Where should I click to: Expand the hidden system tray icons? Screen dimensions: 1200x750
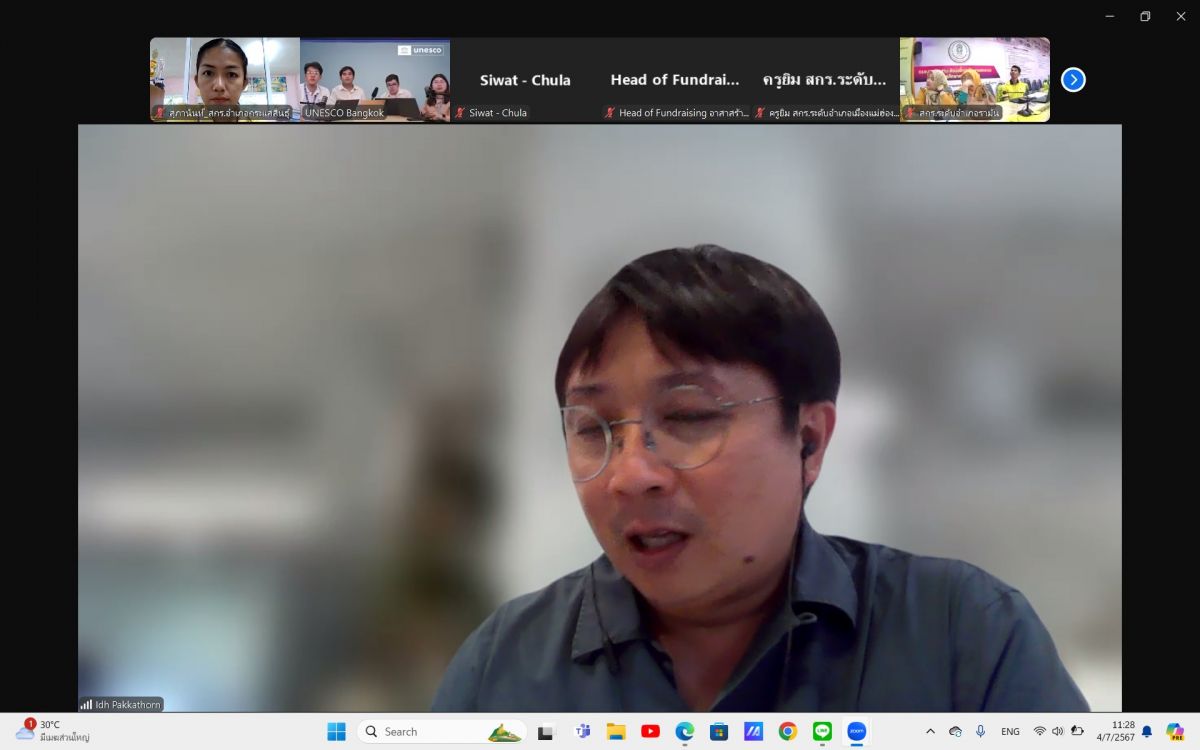930,731
